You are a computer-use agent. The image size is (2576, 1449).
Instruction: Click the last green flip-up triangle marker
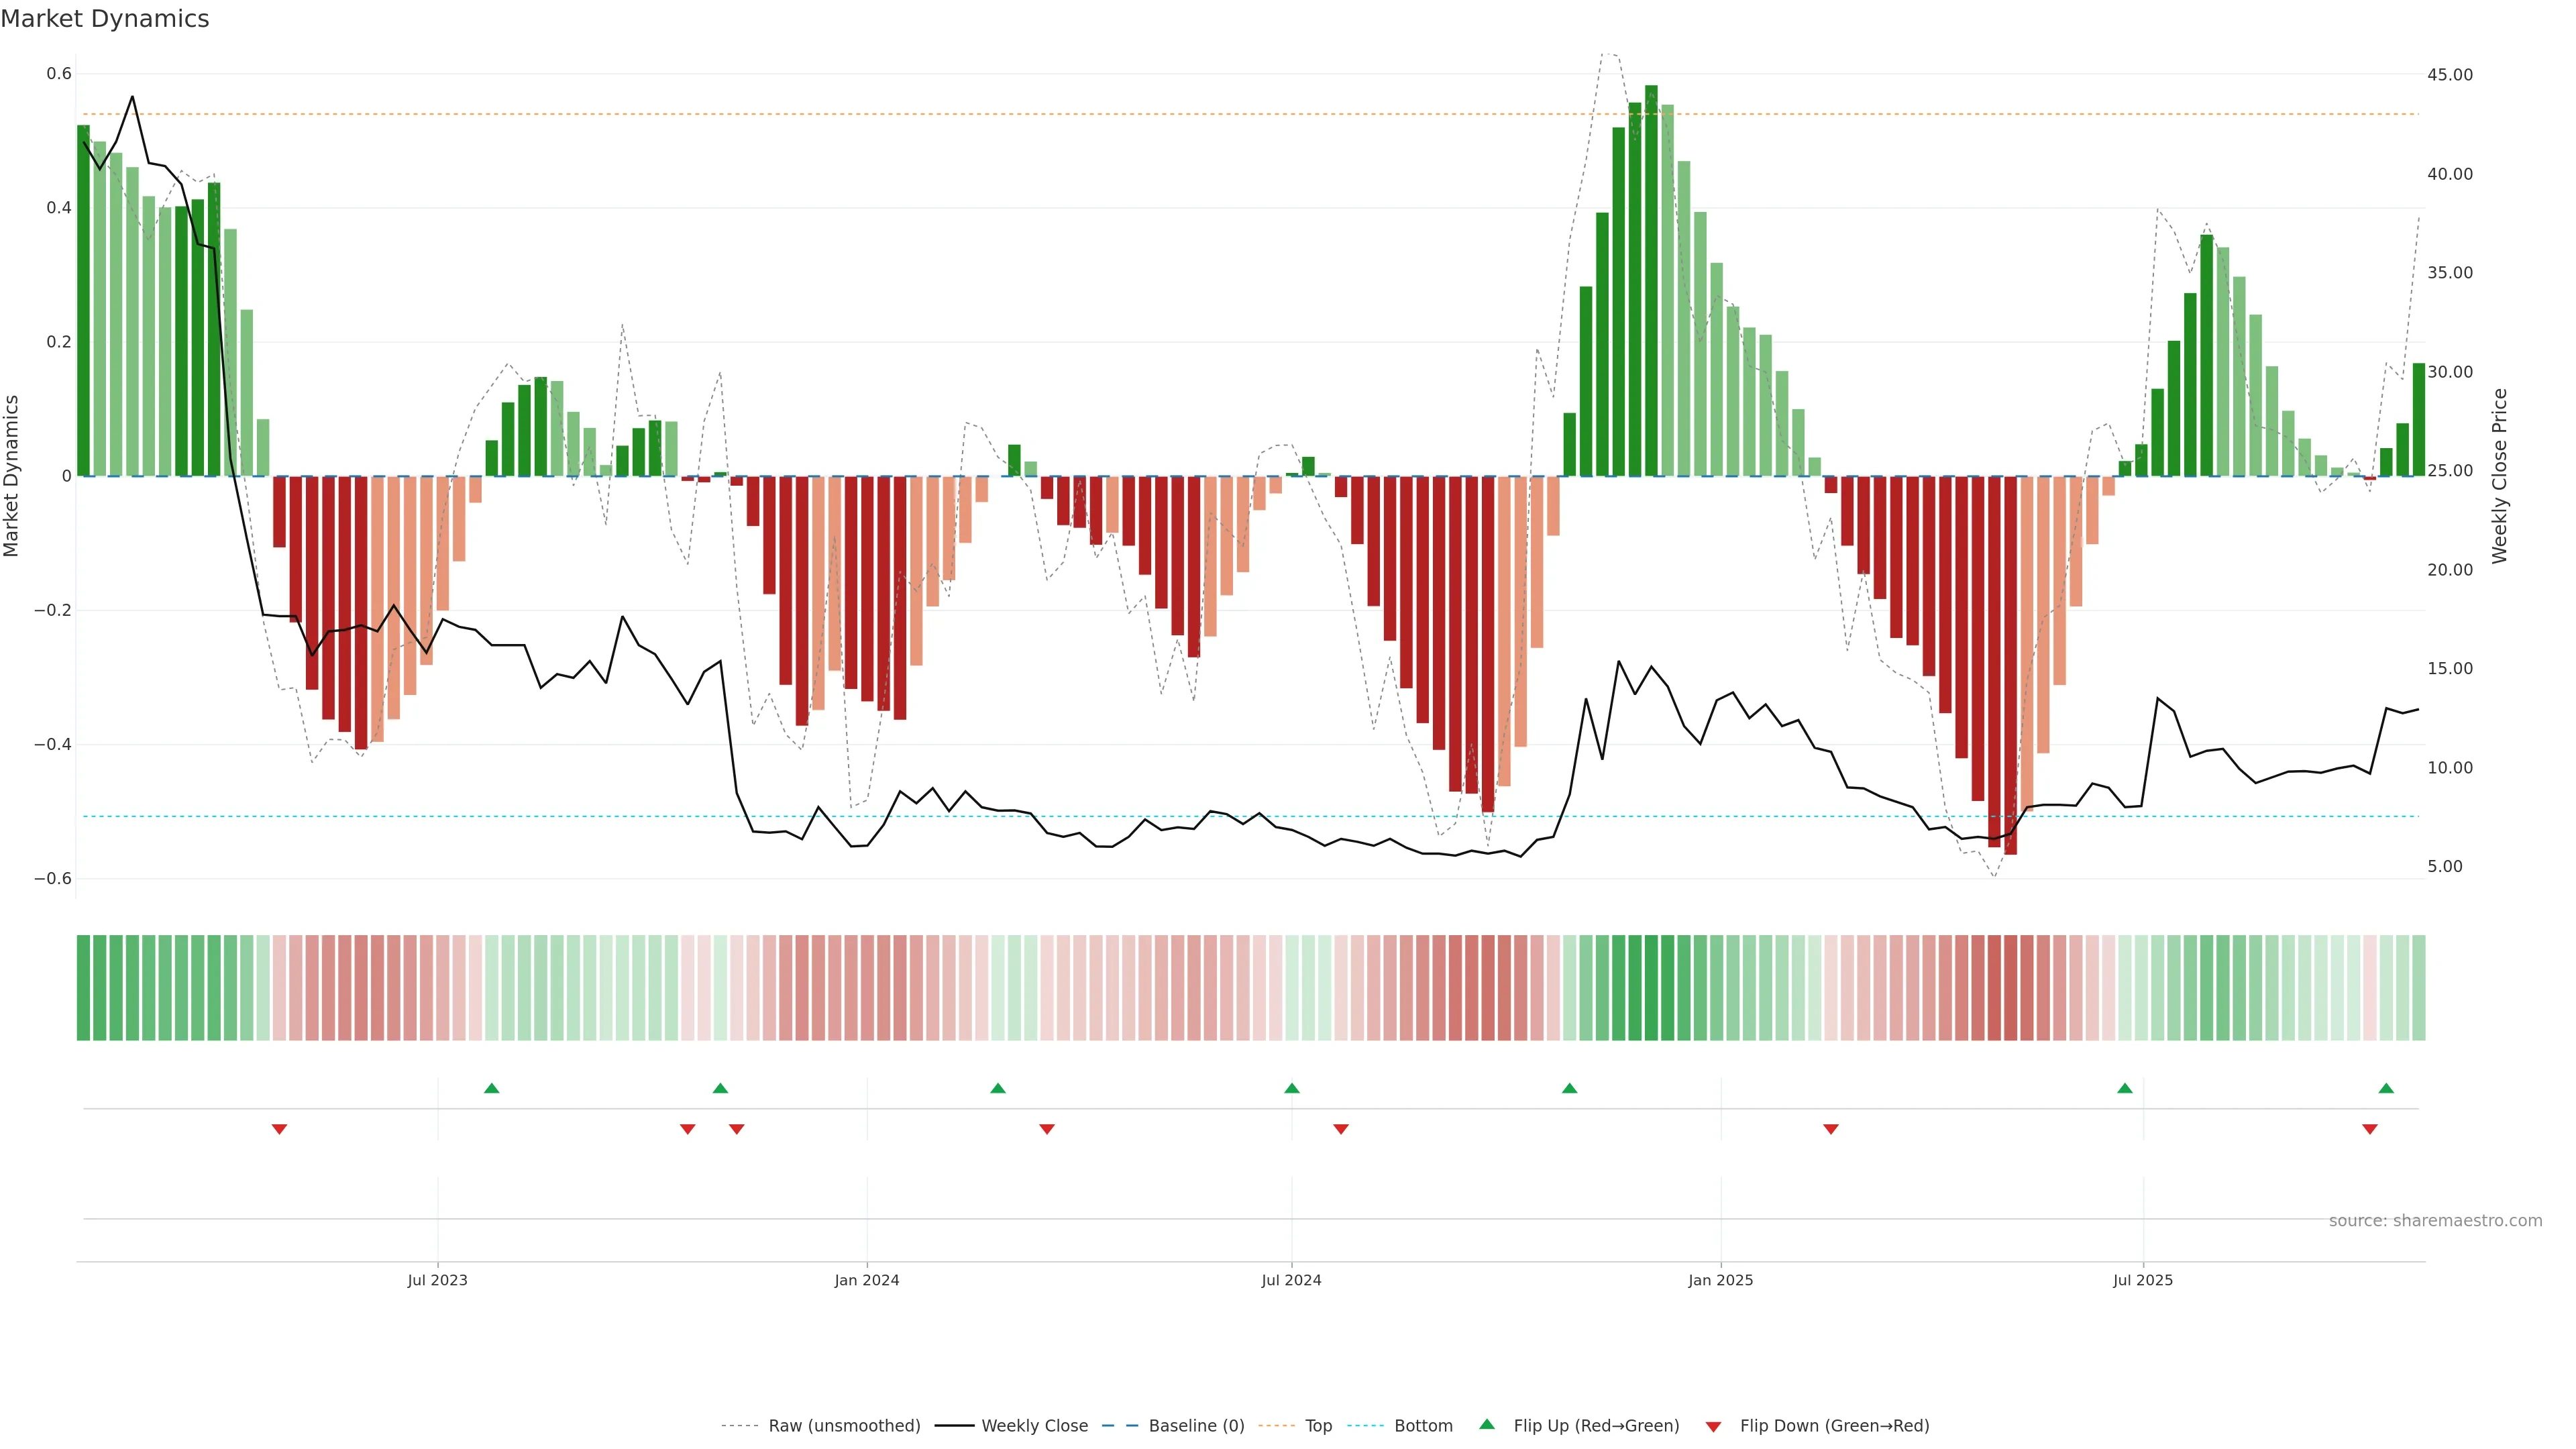2386,1088
